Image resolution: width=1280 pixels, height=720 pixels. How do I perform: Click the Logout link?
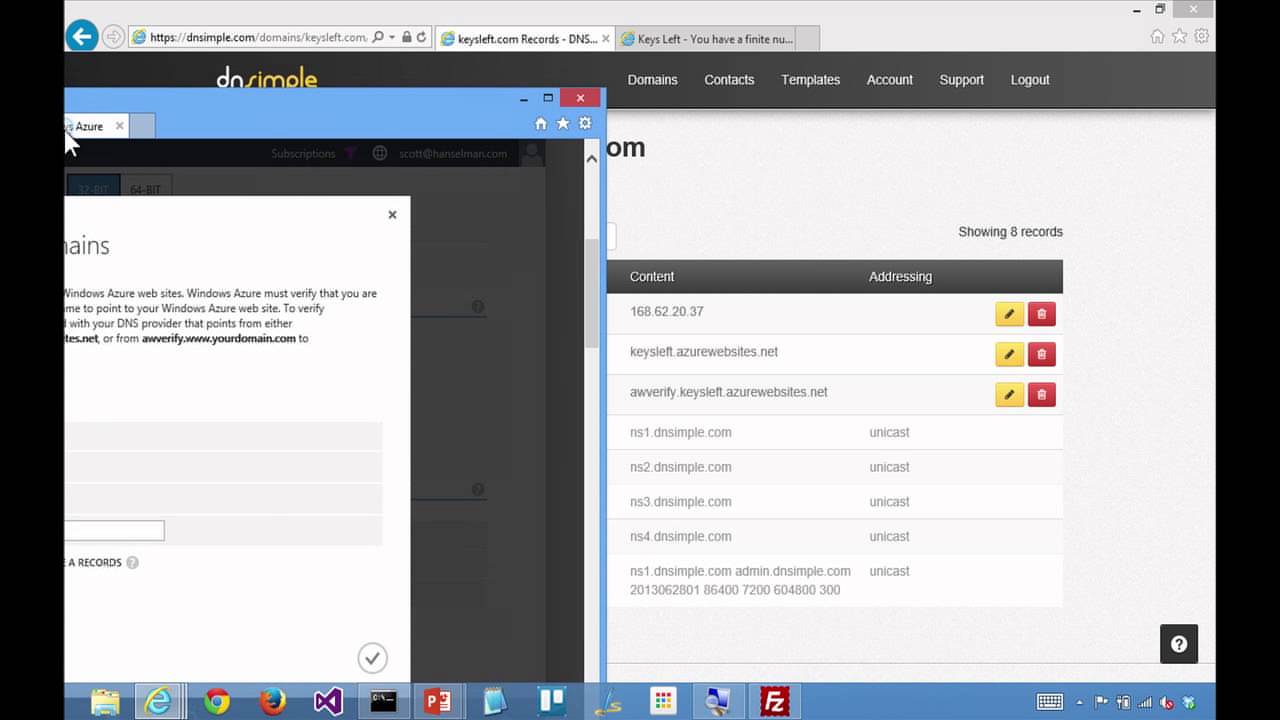point(1029,80)
